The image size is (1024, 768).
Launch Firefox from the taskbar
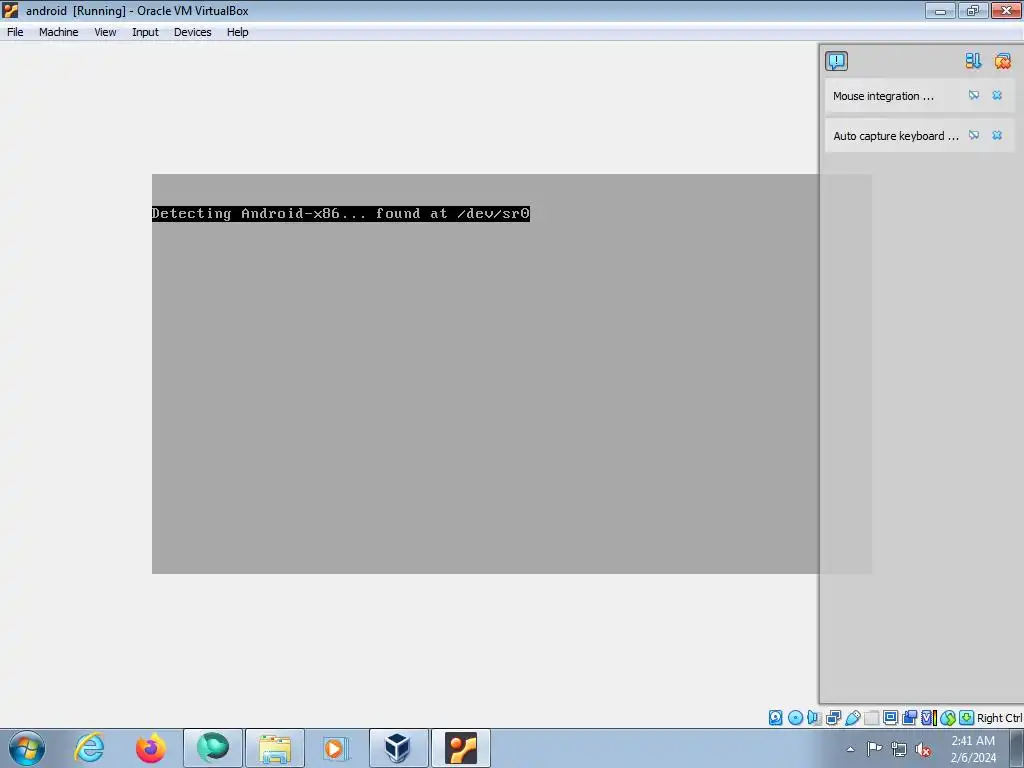150,748
